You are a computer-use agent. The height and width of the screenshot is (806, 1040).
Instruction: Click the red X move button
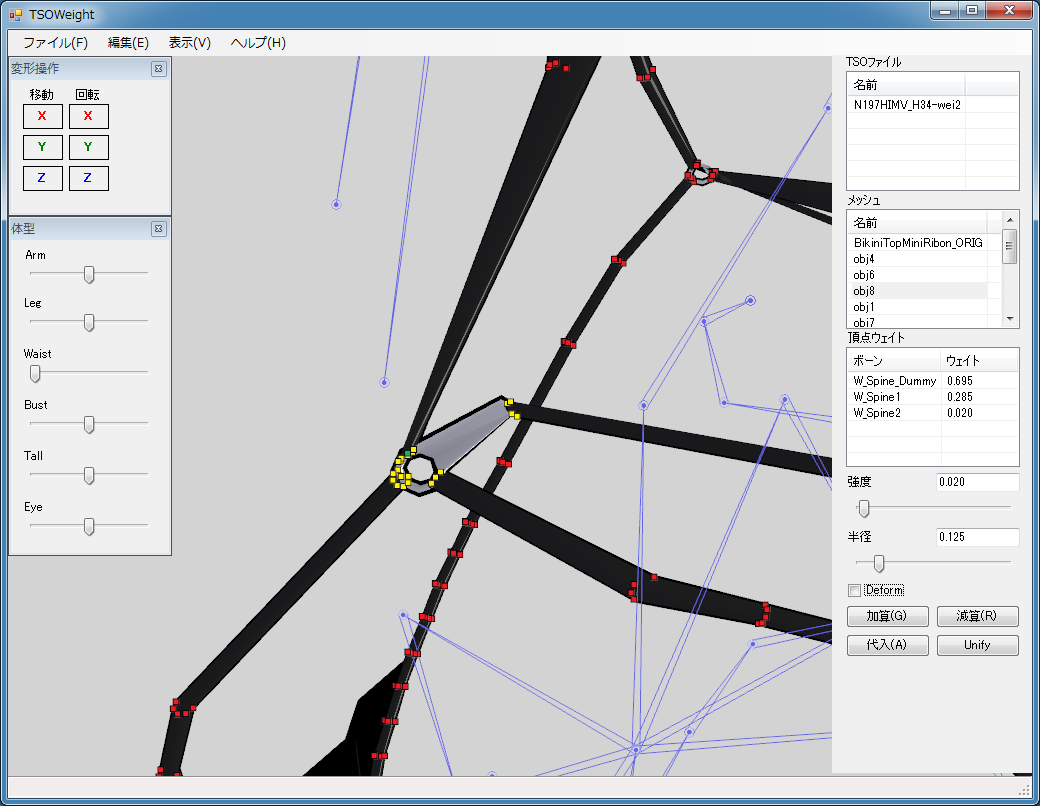[x=42, y=116]
